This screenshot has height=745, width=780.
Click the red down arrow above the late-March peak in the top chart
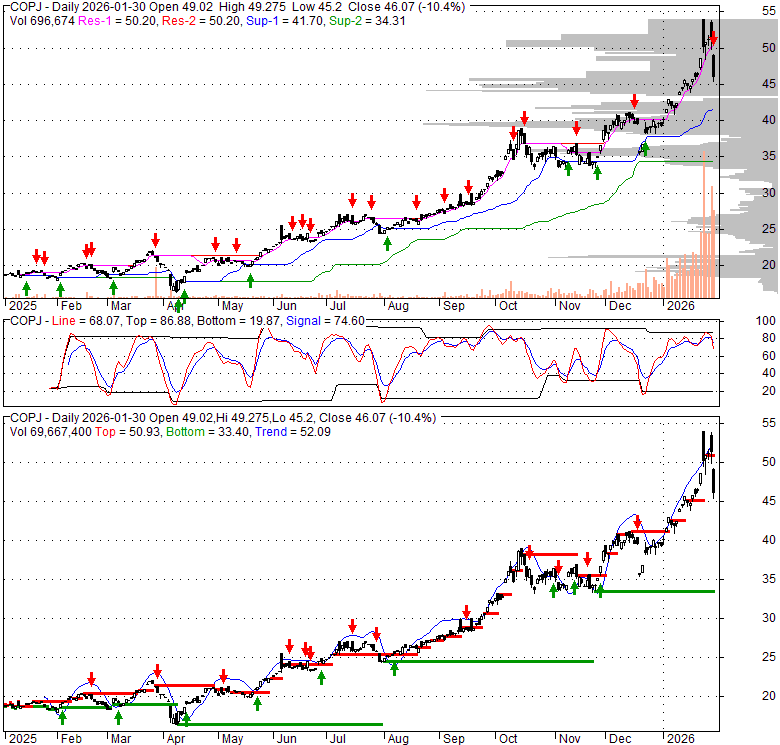tap(155, 240)
